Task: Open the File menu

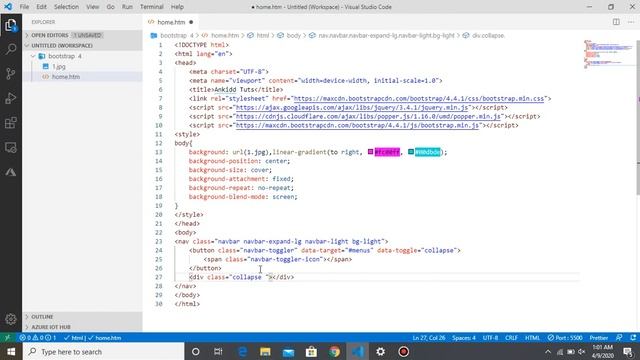Action: pyautogui.click(x=24, y=7)
